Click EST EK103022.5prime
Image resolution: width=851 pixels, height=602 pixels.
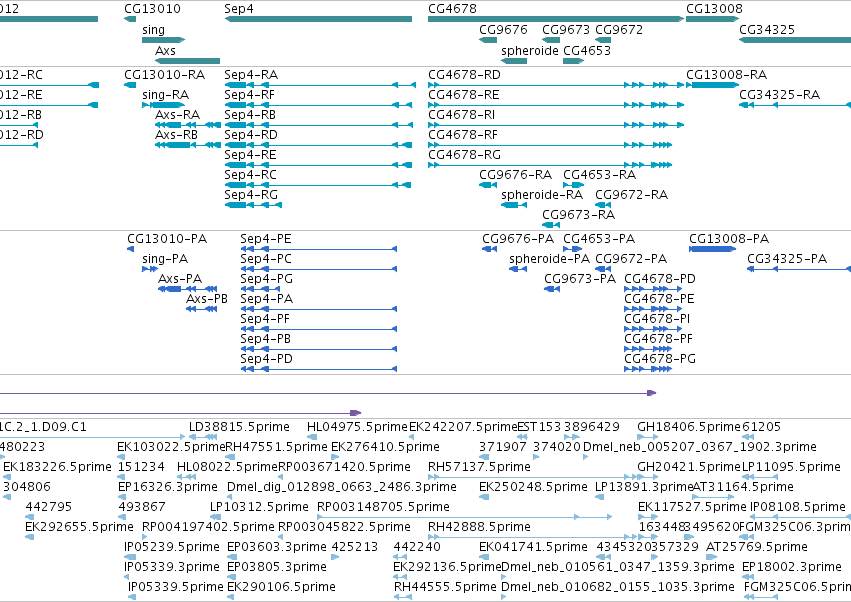pos(122,458)
